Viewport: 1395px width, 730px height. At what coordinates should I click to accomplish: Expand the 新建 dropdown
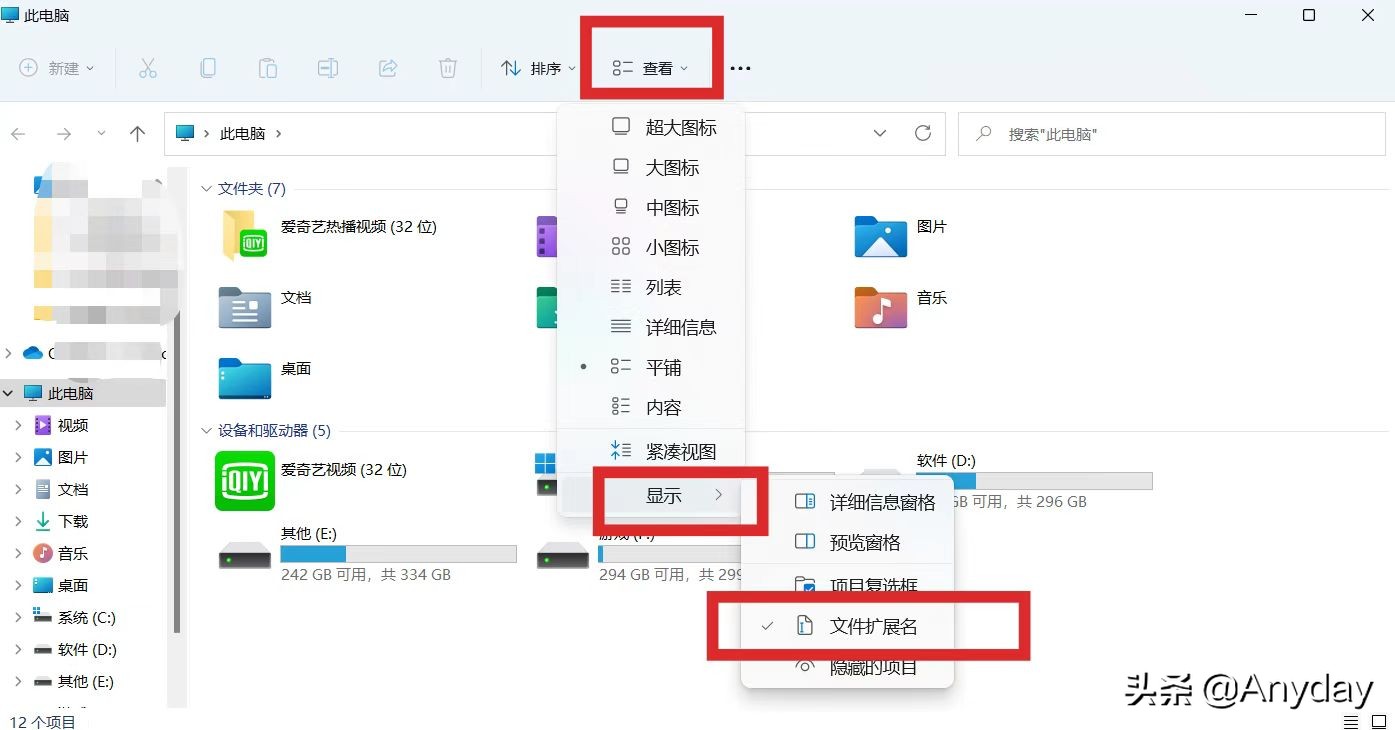pyautogui.click(x=57, y=68)
